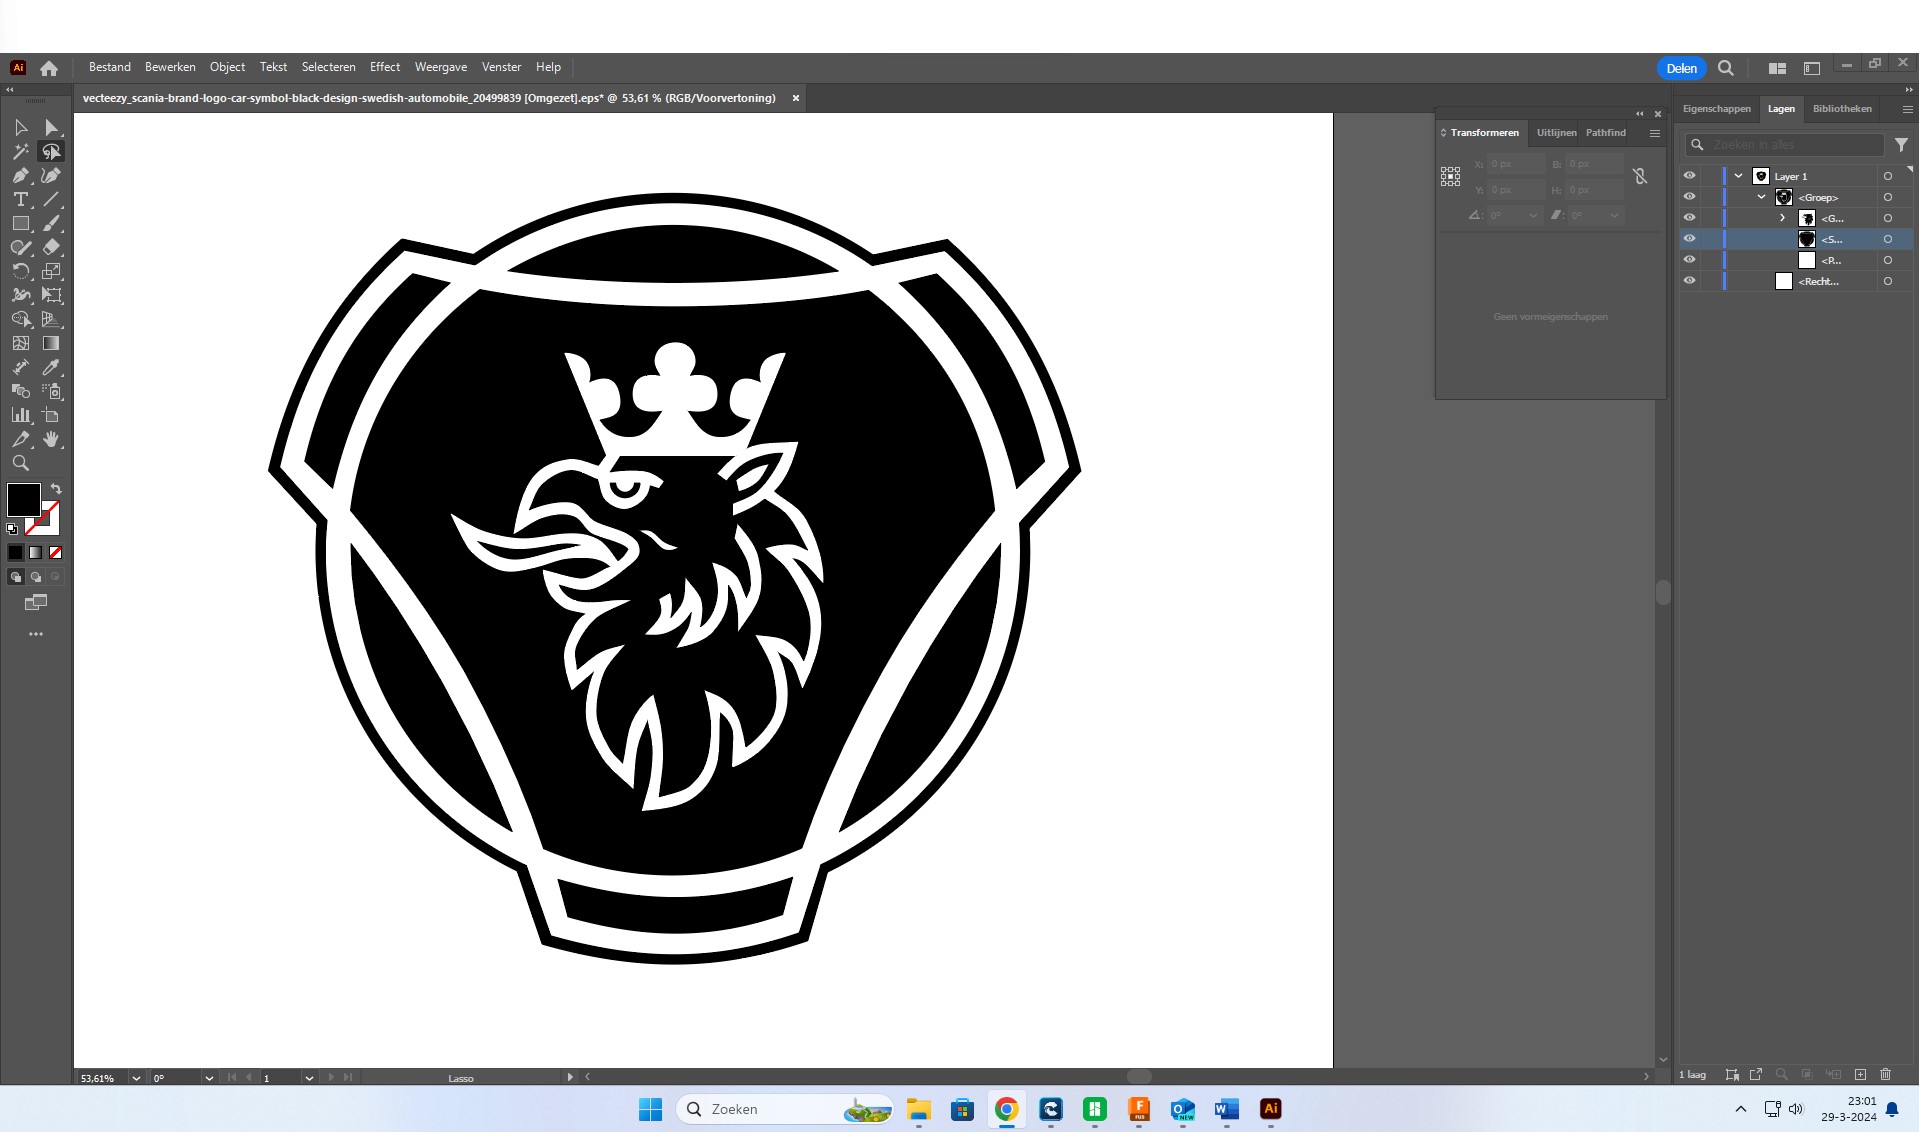Click the target circle for <Groep>
This screenshot has height=1132, width=1919.
1888,197
